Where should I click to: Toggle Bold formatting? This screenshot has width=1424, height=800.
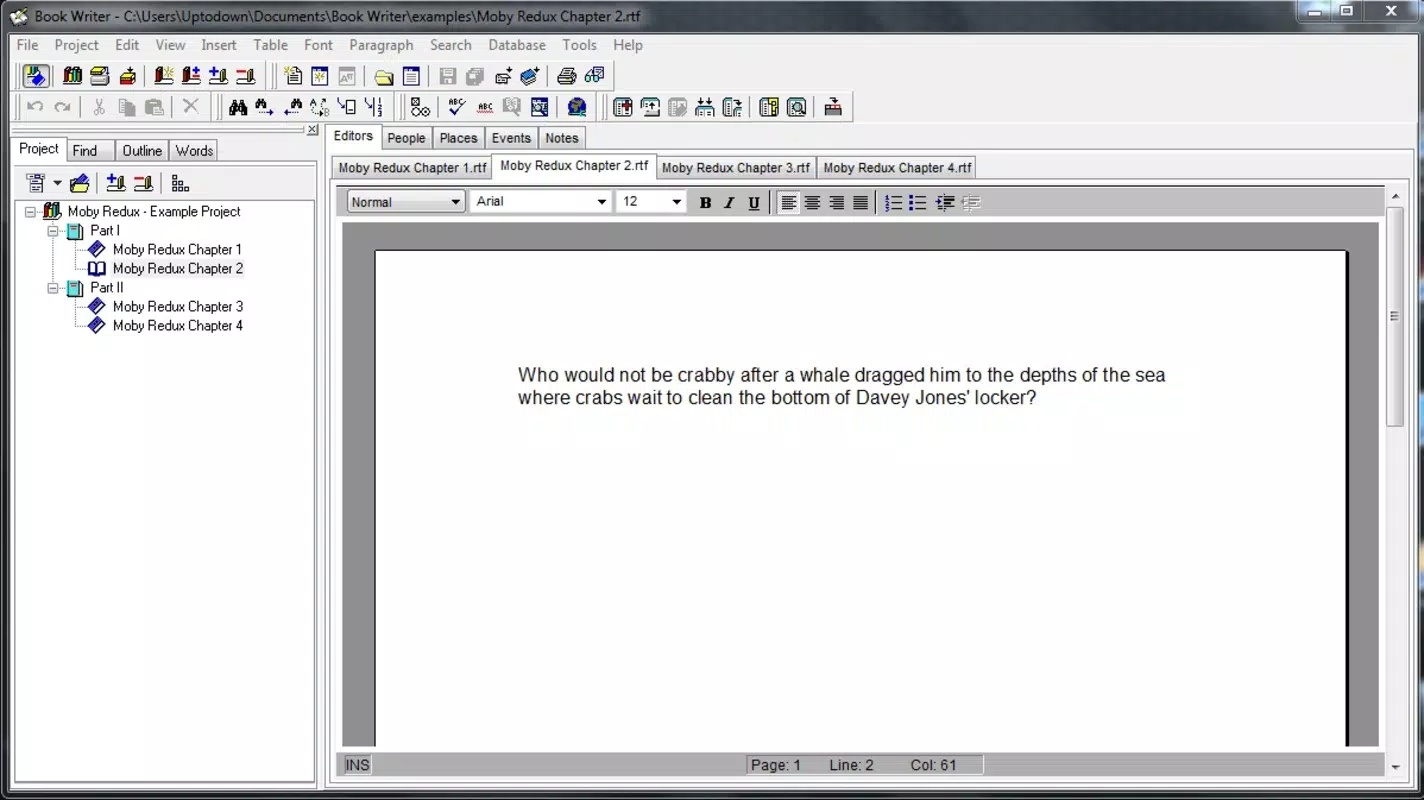pos(705,203)
